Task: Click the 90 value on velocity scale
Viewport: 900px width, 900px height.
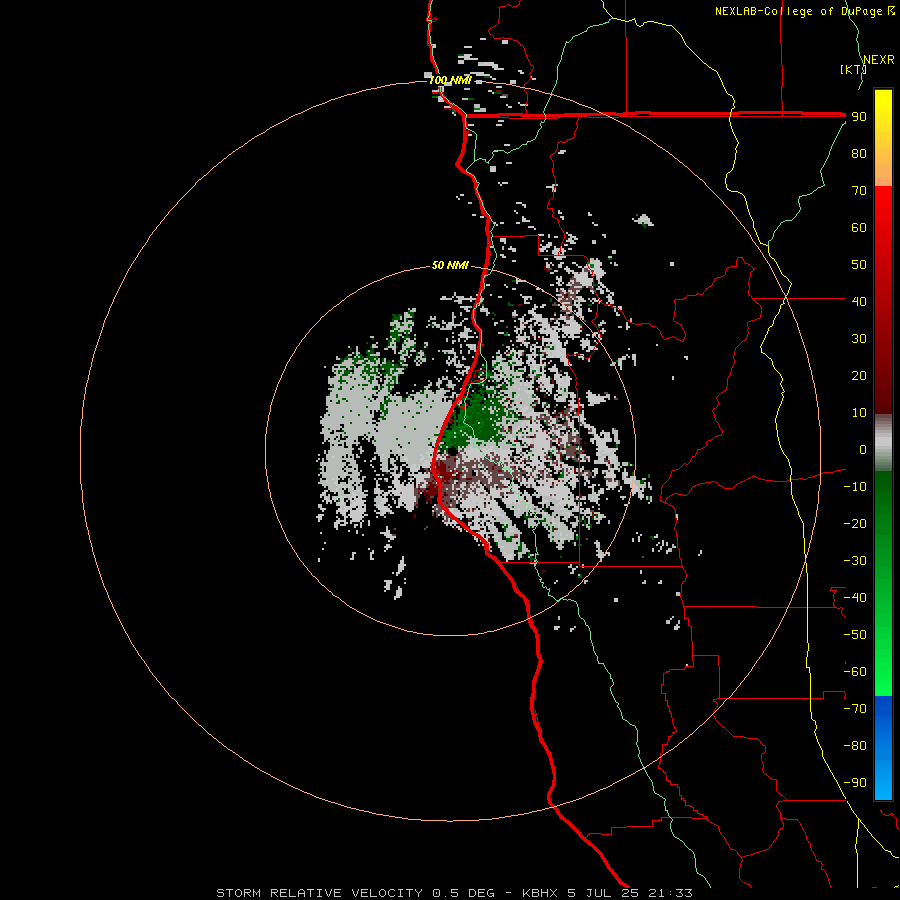Action: coord(859,117)
